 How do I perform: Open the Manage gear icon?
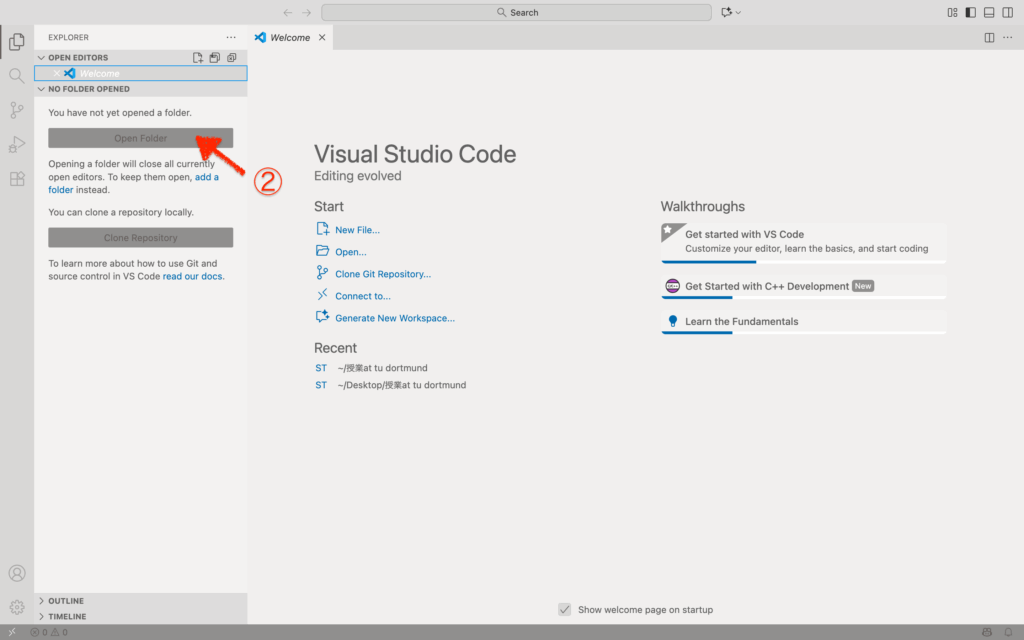click(16, 607)
